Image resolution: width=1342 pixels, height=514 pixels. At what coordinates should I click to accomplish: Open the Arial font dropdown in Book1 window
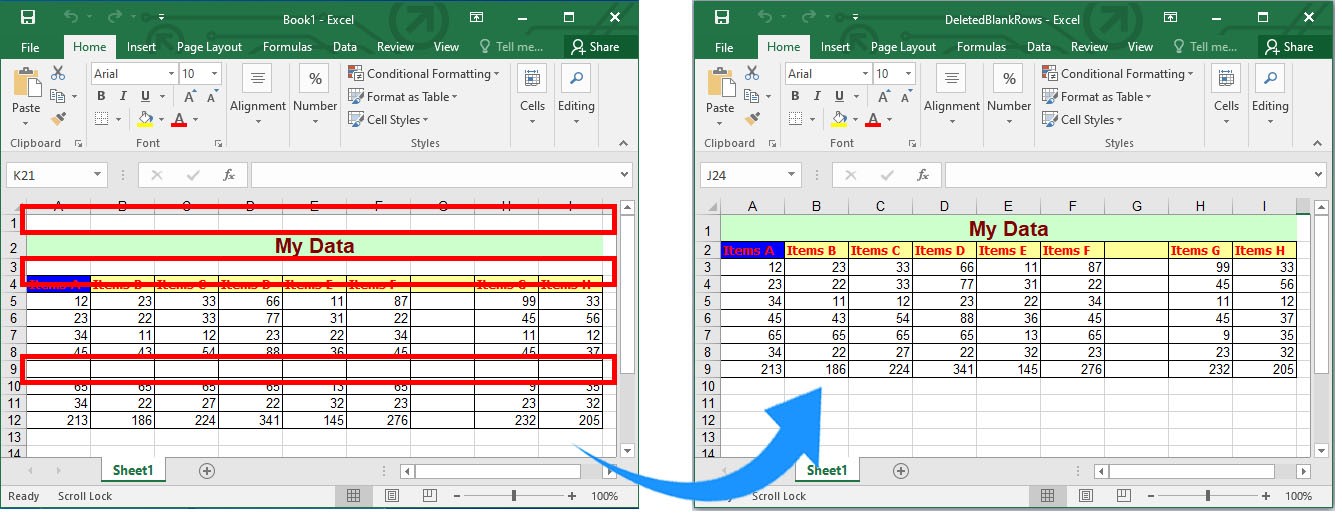(x=167, y=74)
